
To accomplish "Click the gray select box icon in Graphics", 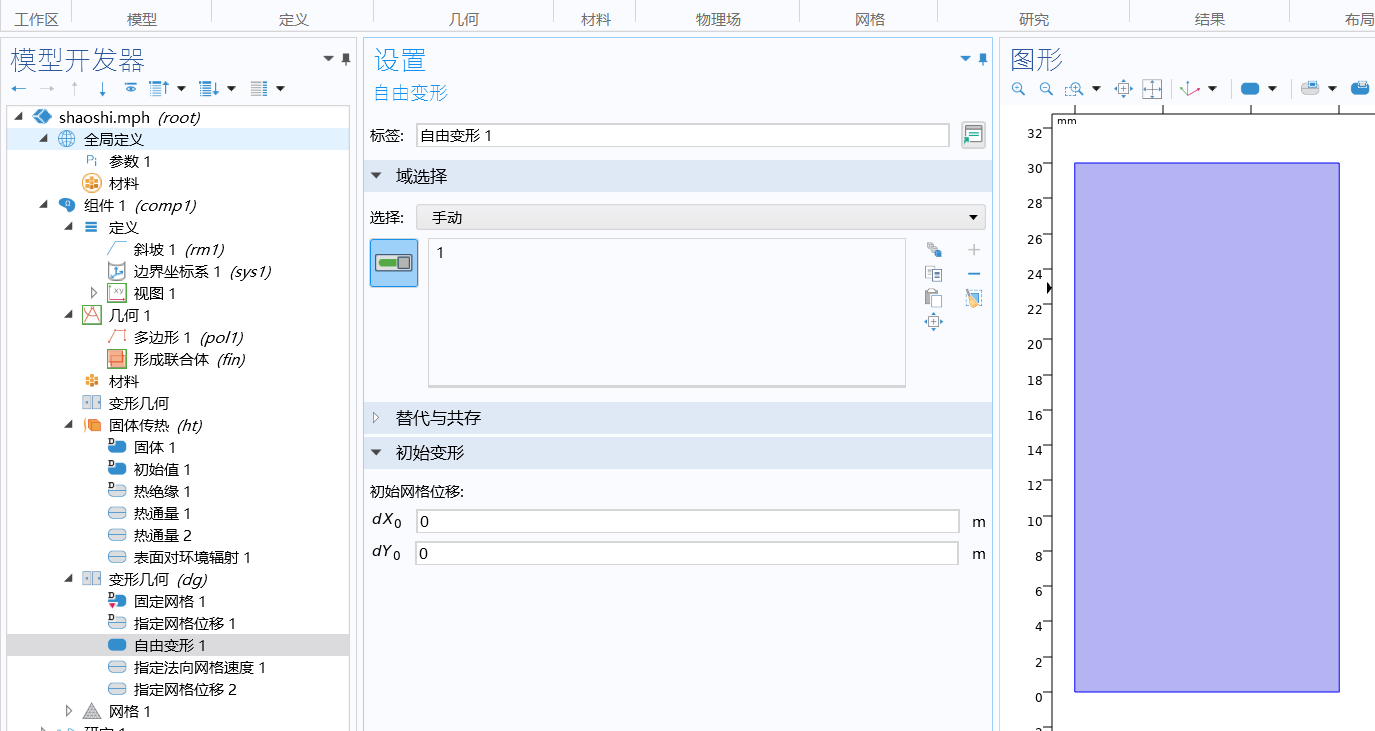I will pos(1310,89).
